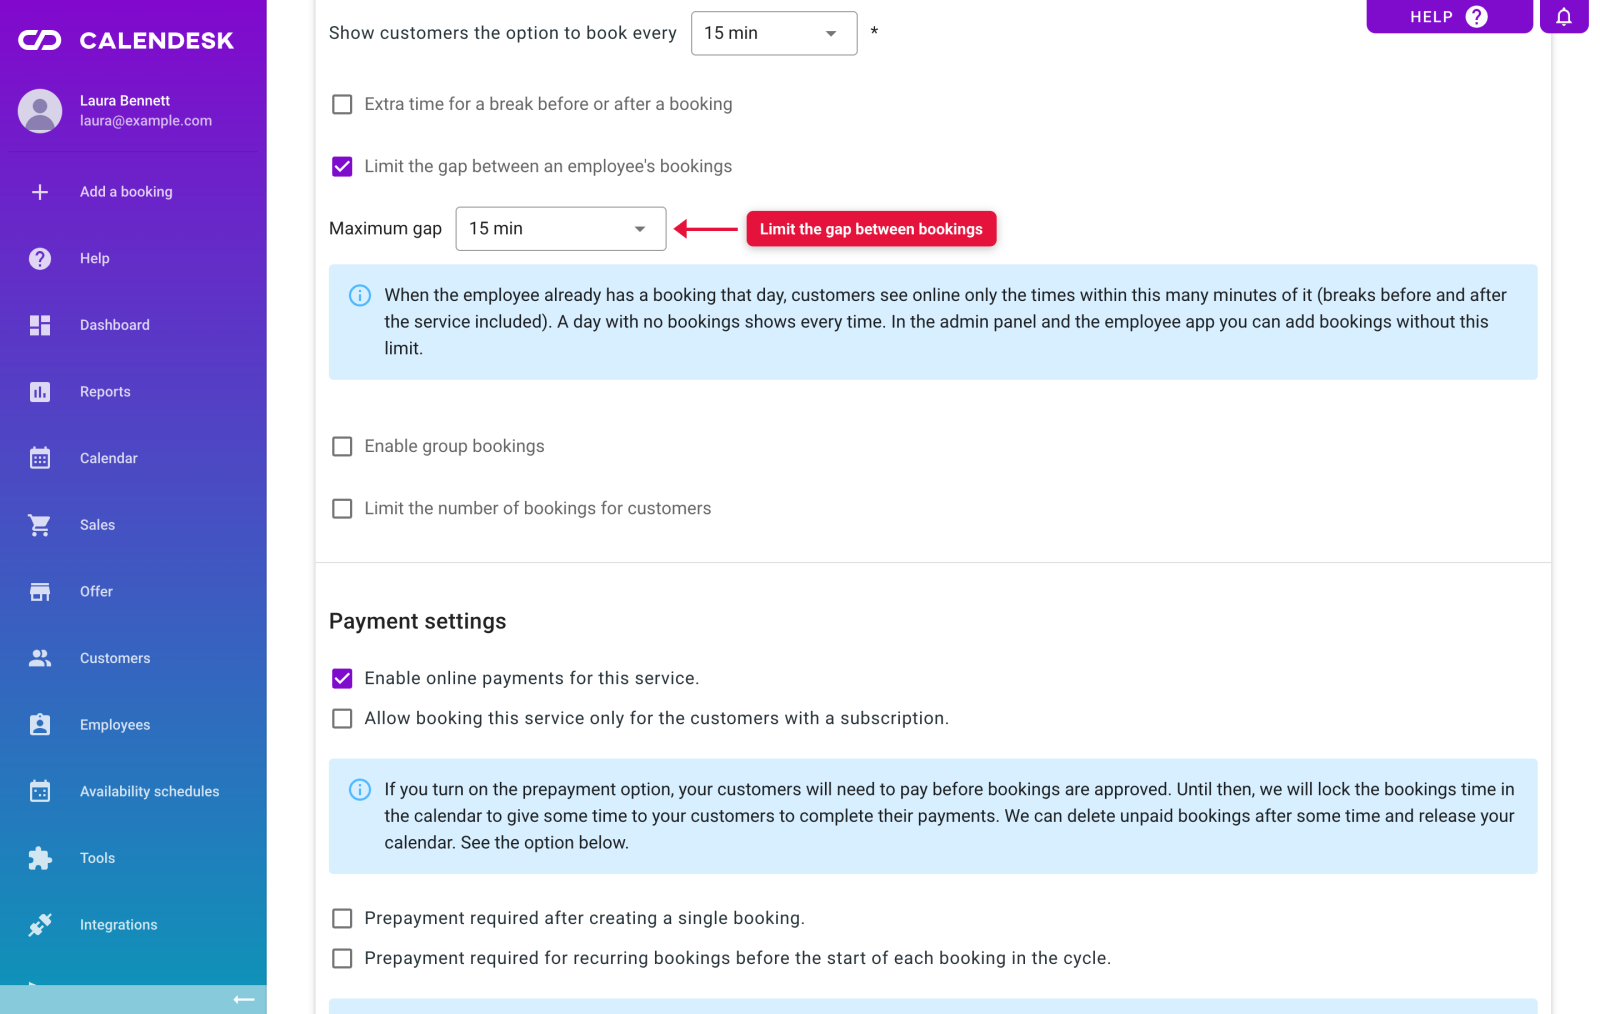Click the Customers people icon

(40, 658)
